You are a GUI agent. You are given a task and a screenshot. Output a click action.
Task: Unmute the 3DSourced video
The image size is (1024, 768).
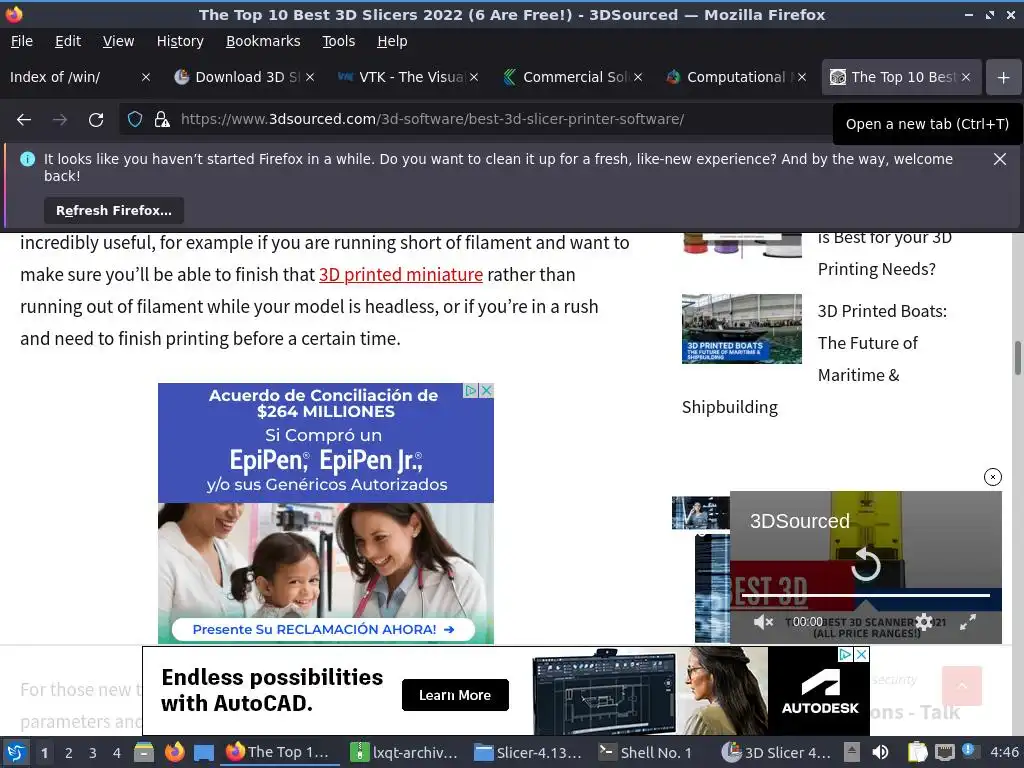tap(763, 622)
